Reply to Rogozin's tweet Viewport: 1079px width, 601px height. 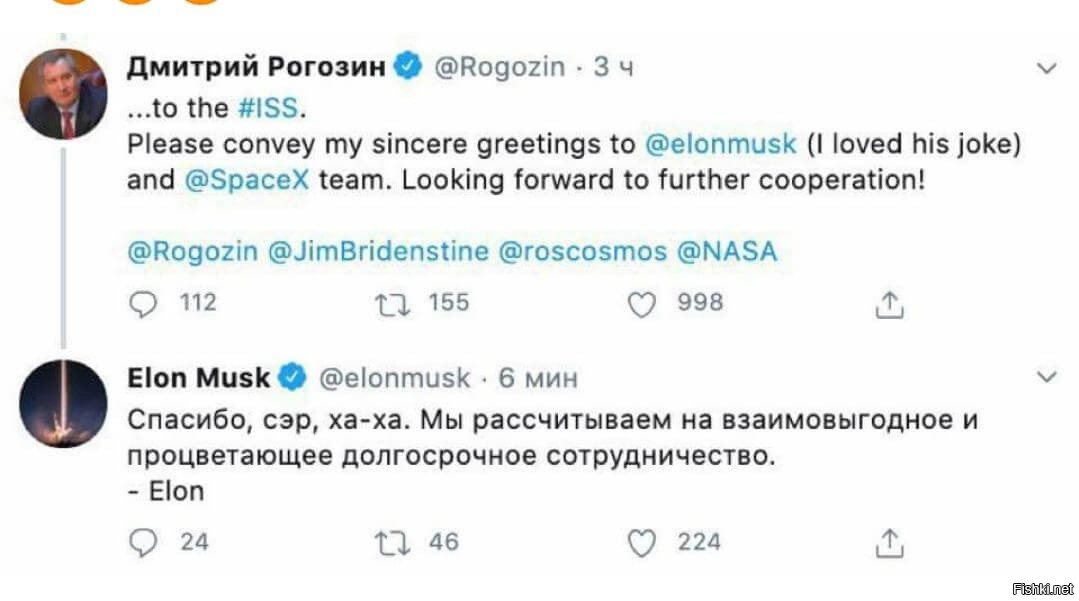[x=144, y=303]
